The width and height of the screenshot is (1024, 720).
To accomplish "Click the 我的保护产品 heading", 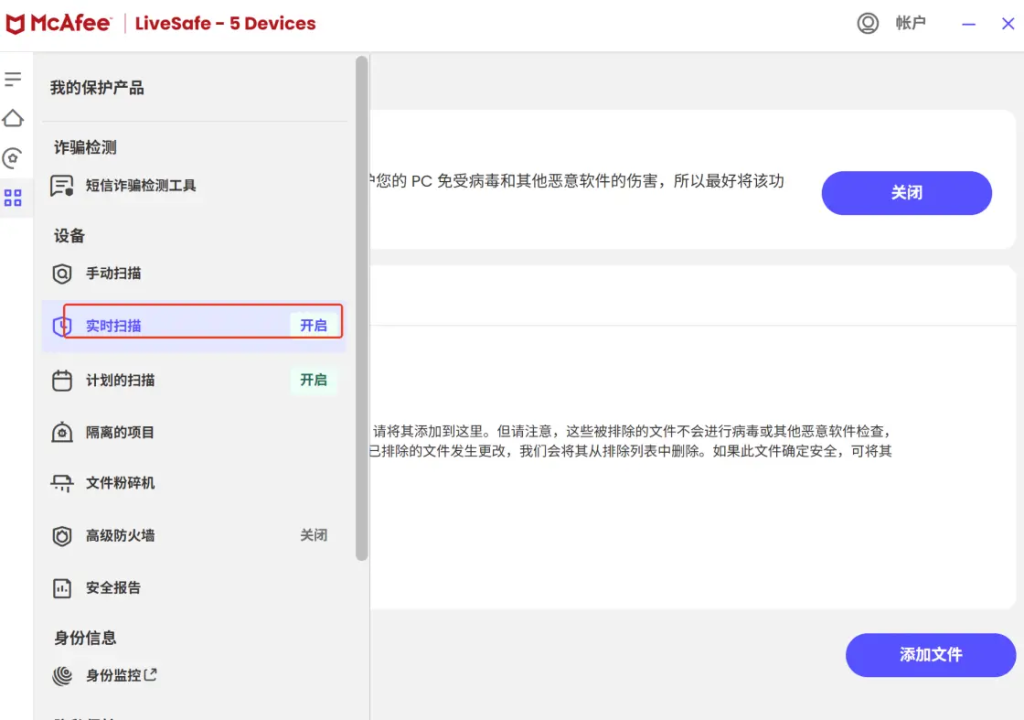I will click(x=97, y=88).
